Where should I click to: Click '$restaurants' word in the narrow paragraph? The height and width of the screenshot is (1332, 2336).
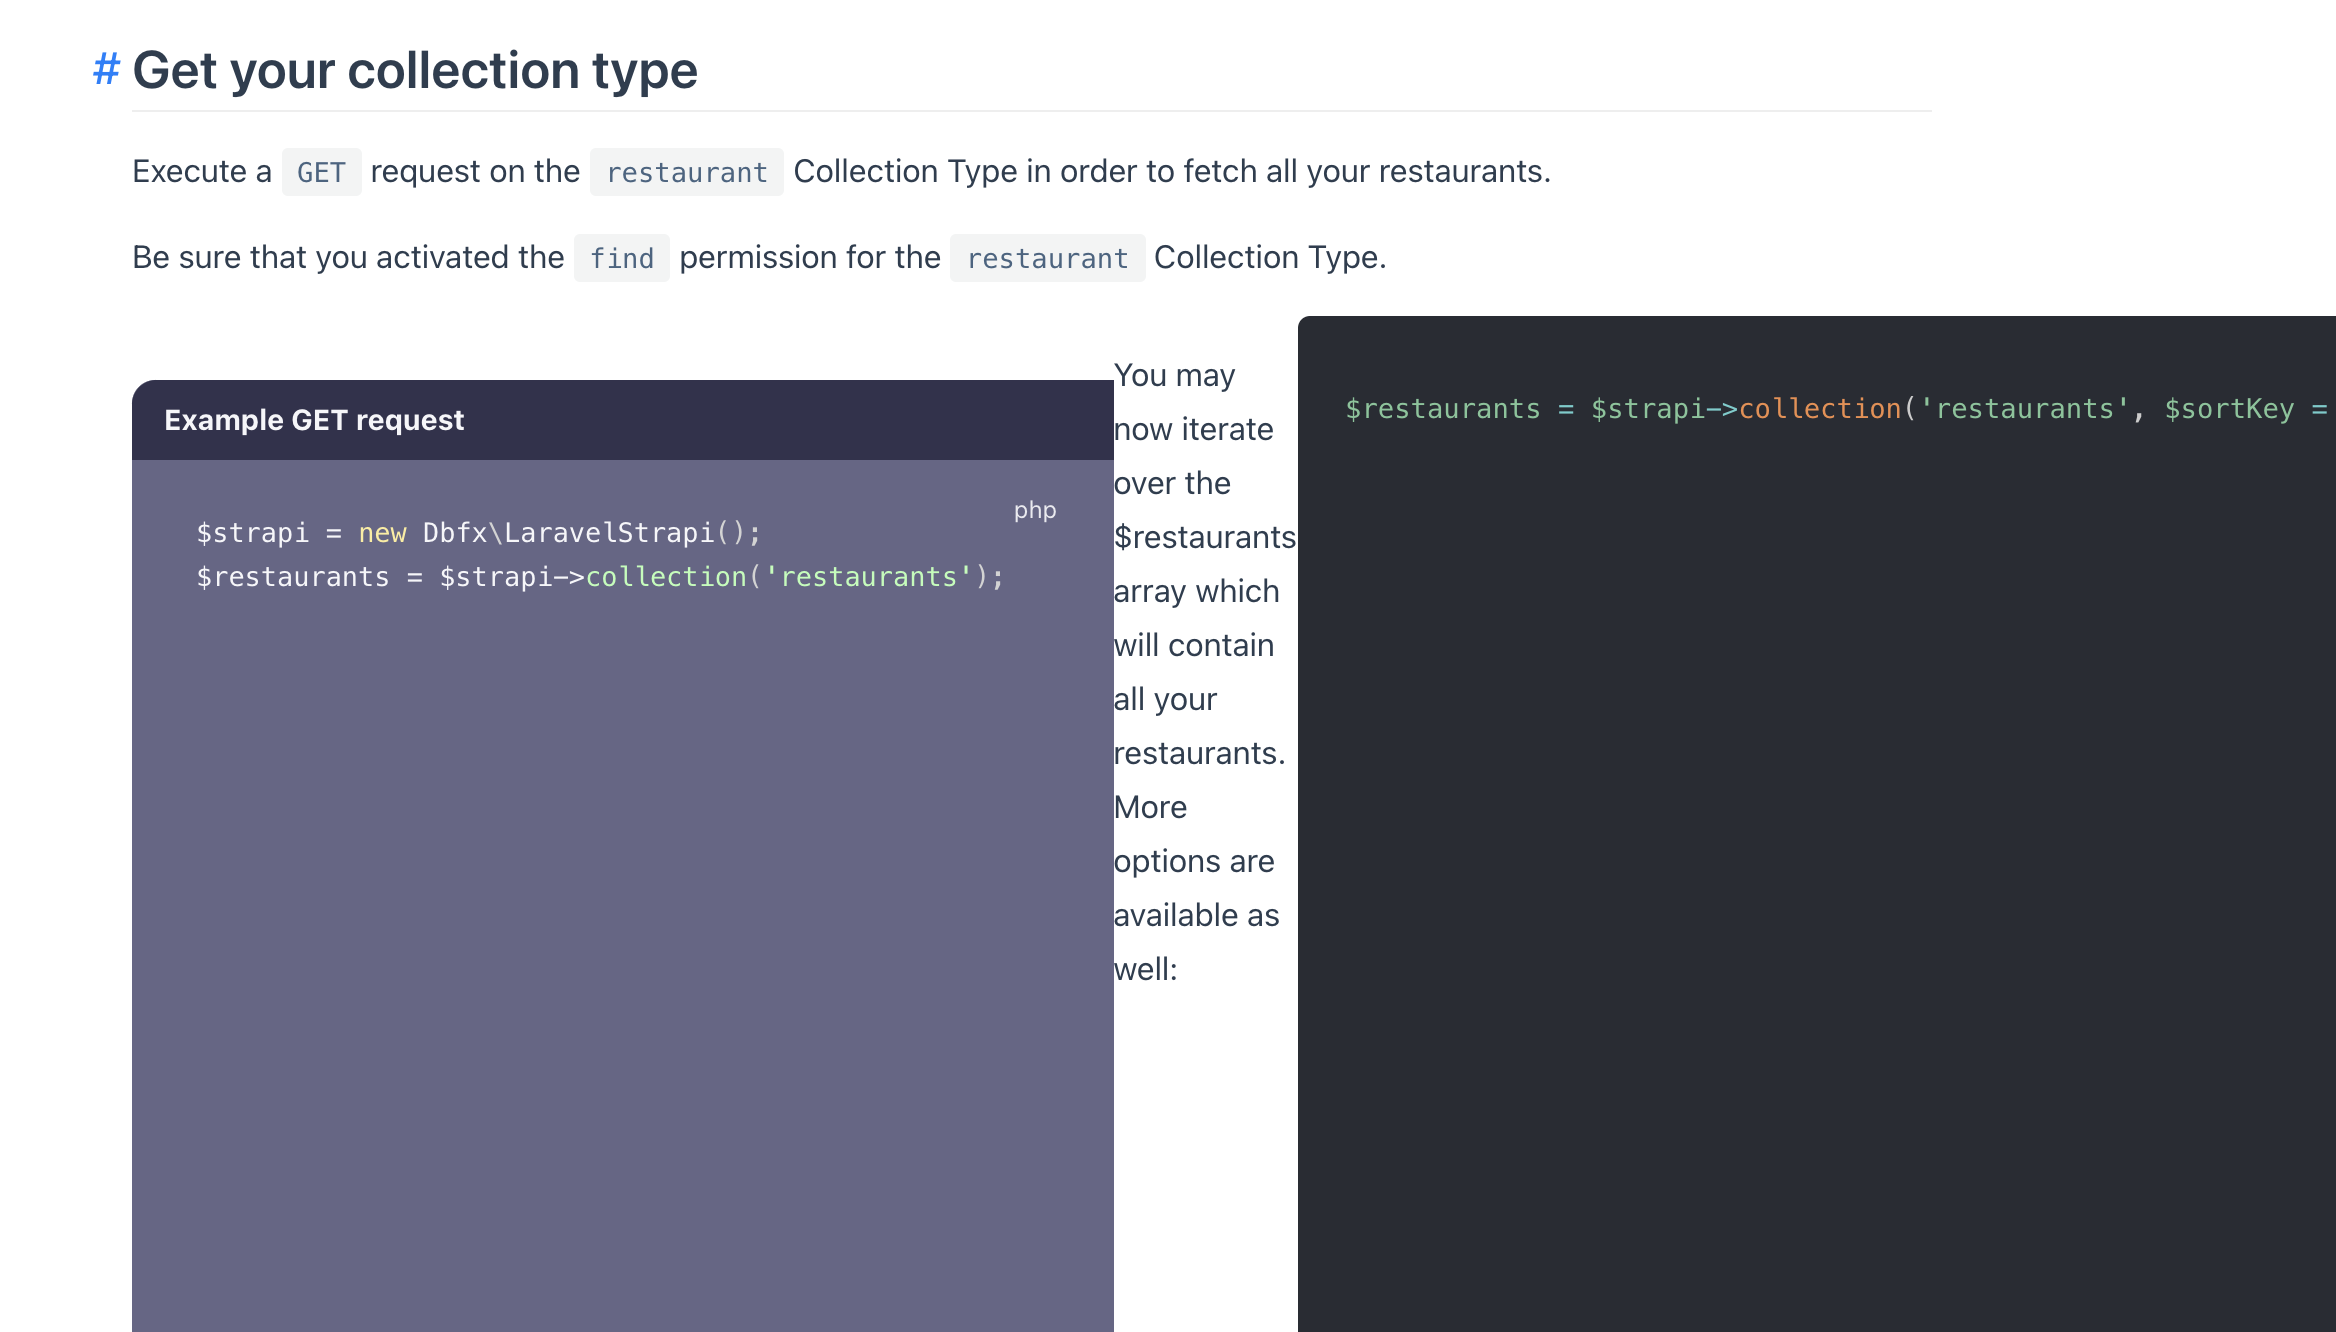click(1204, 537)
